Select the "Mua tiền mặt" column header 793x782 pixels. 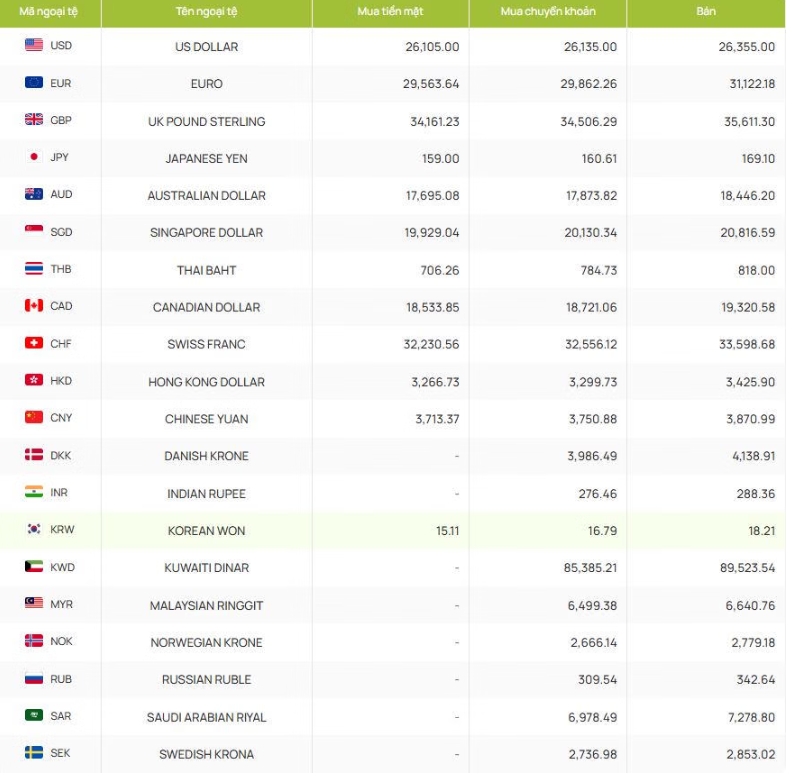pyautogui.click(x=390, y=11)
